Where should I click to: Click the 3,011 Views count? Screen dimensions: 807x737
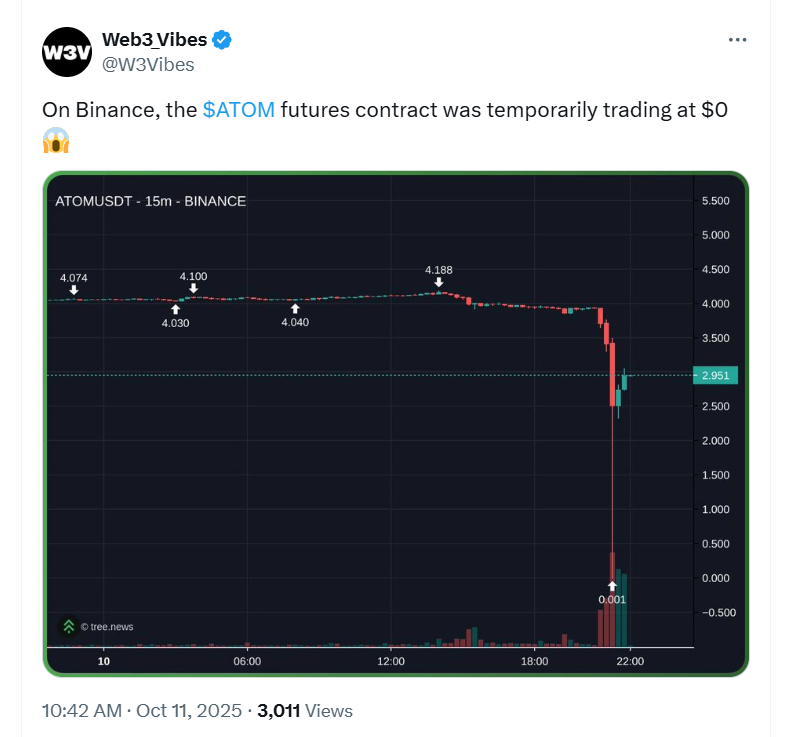[305, 711]
